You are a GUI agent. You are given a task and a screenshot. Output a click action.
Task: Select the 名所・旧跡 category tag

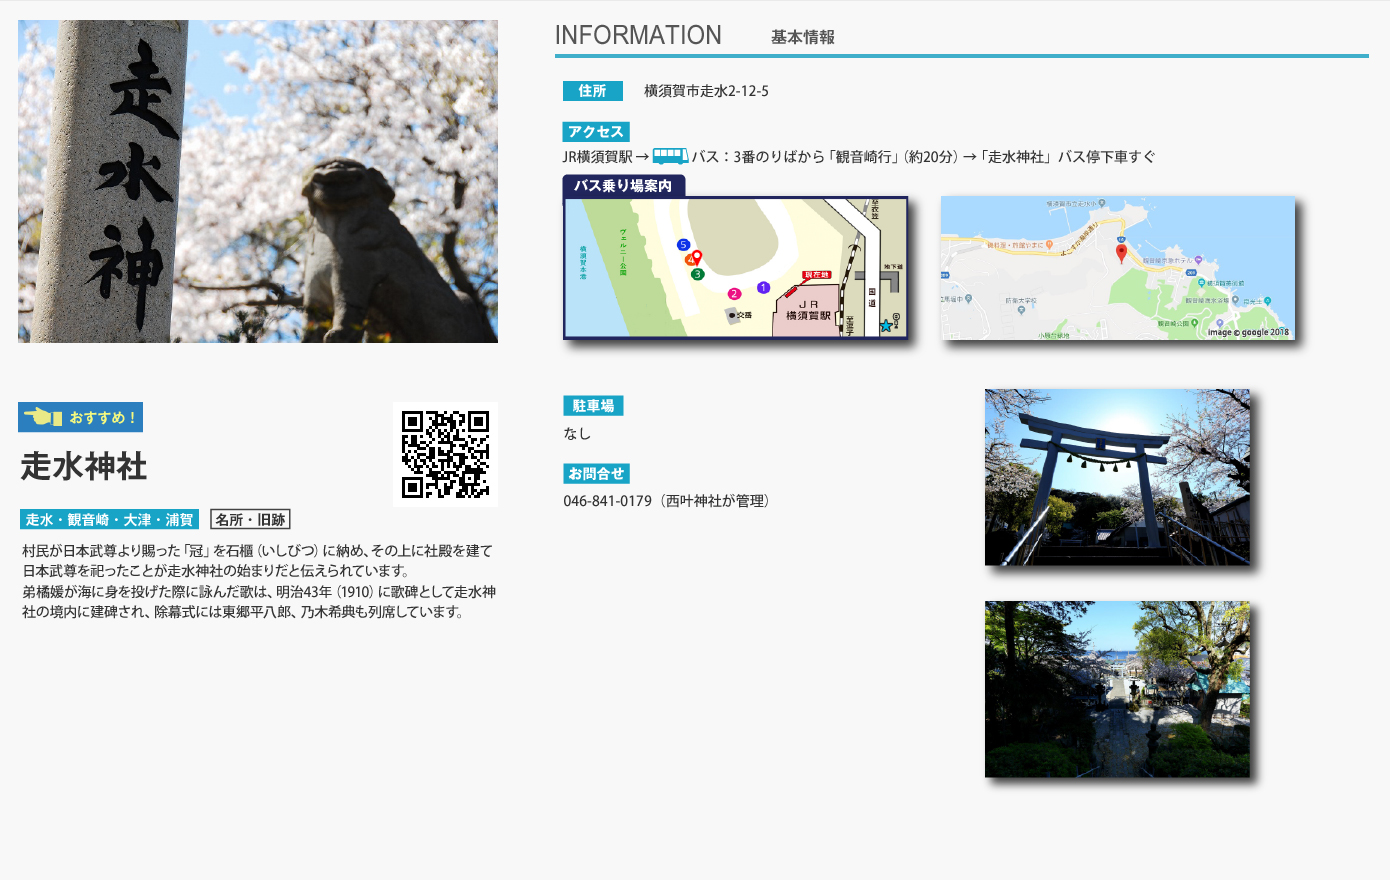(x=250, y=520)
